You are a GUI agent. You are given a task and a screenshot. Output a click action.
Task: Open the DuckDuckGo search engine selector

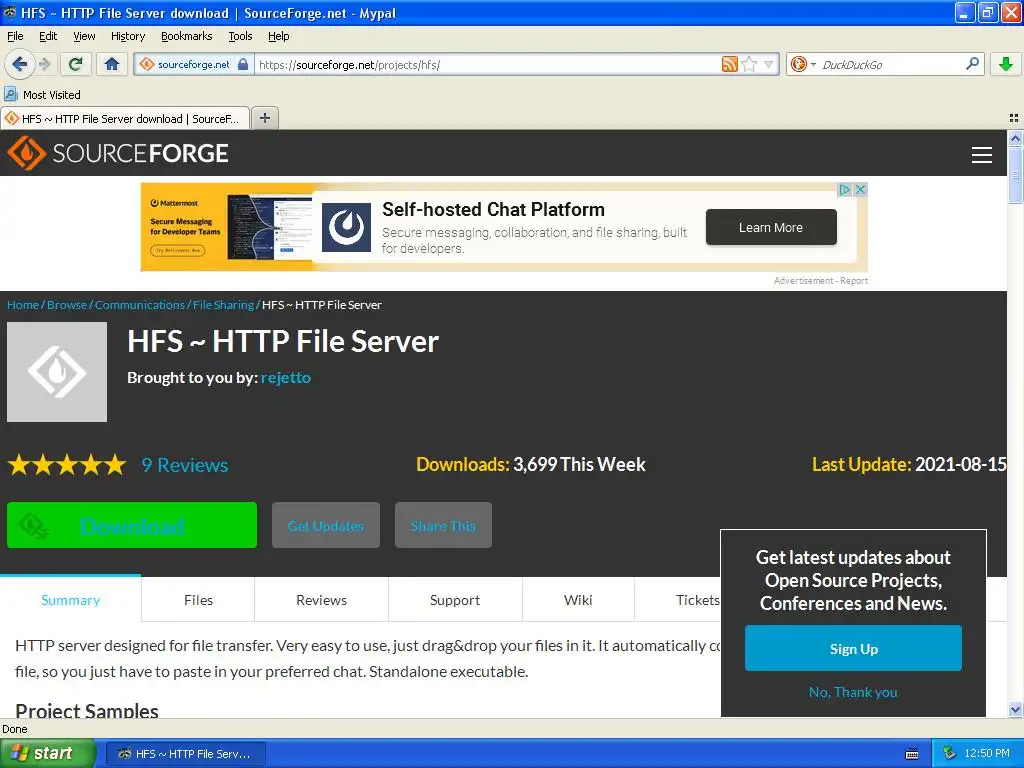[x=803, y=64]
